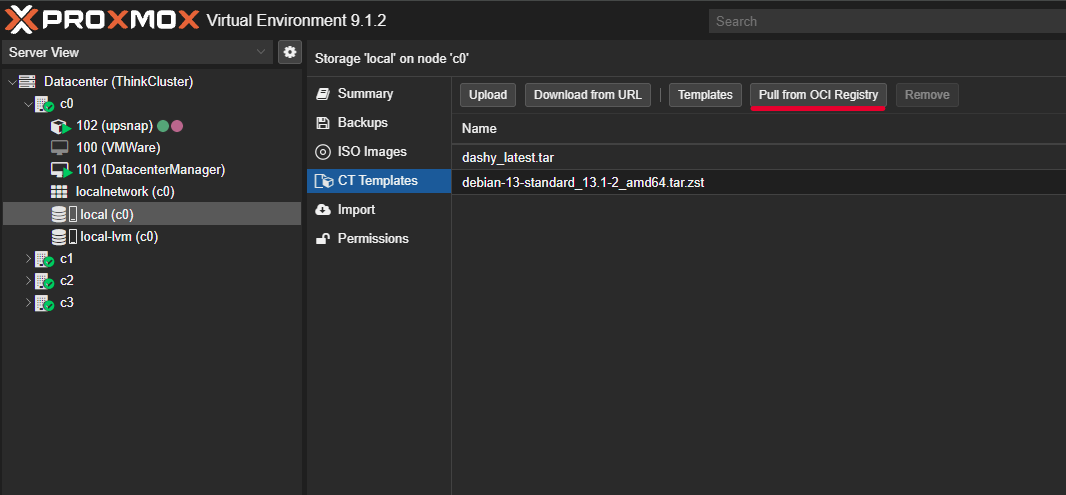The width and height of the screenshot is (1066, 495).
Task: Click the Download from URL button
Action: tap(587, 95)
